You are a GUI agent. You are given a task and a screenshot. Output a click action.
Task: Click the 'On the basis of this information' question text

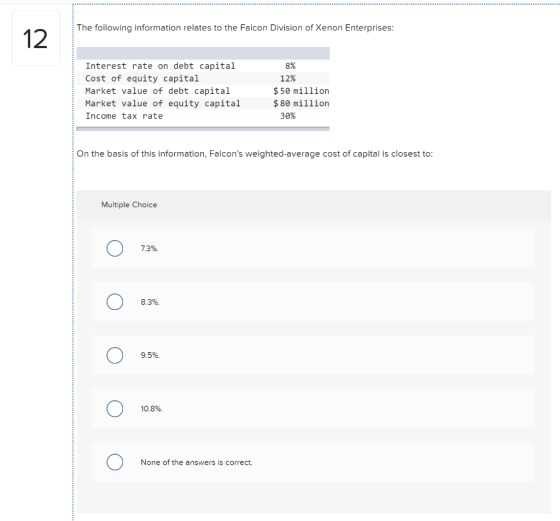(x=255, y=154)
